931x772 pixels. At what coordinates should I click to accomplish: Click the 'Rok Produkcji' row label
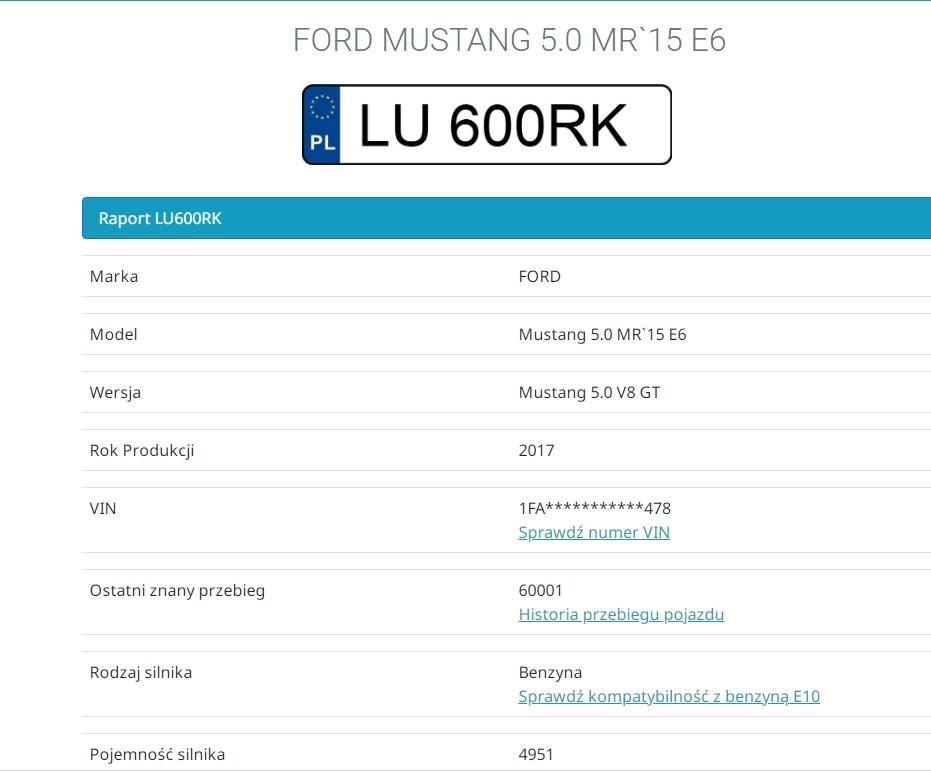click(142, 451)
